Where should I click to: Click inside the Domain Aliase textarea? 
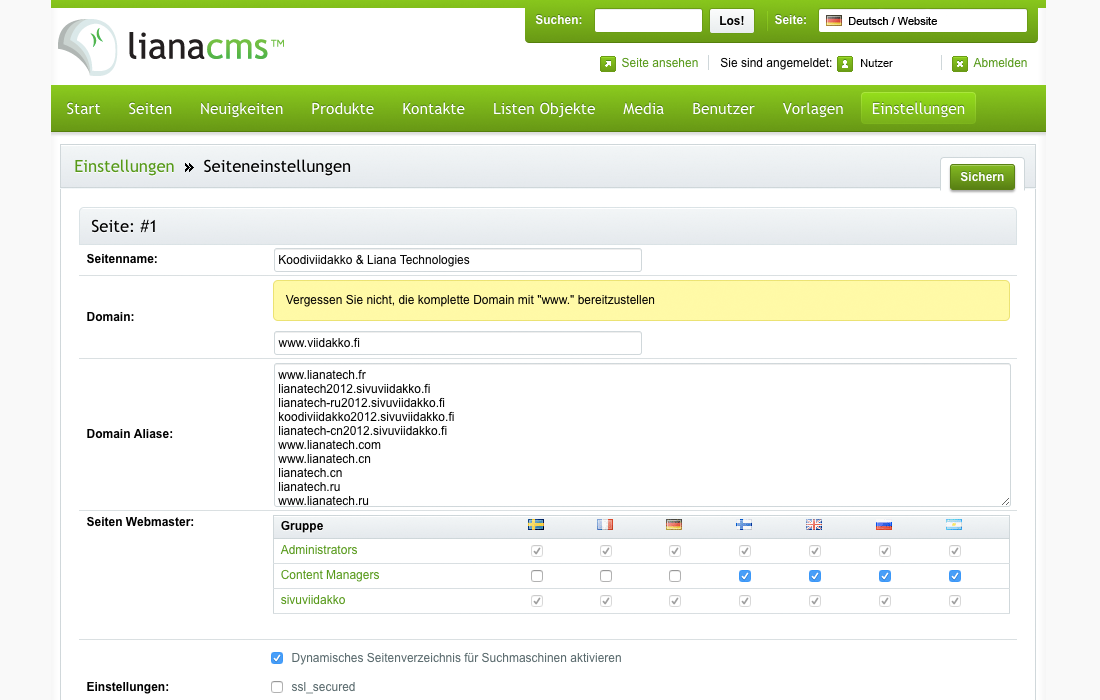642,435
